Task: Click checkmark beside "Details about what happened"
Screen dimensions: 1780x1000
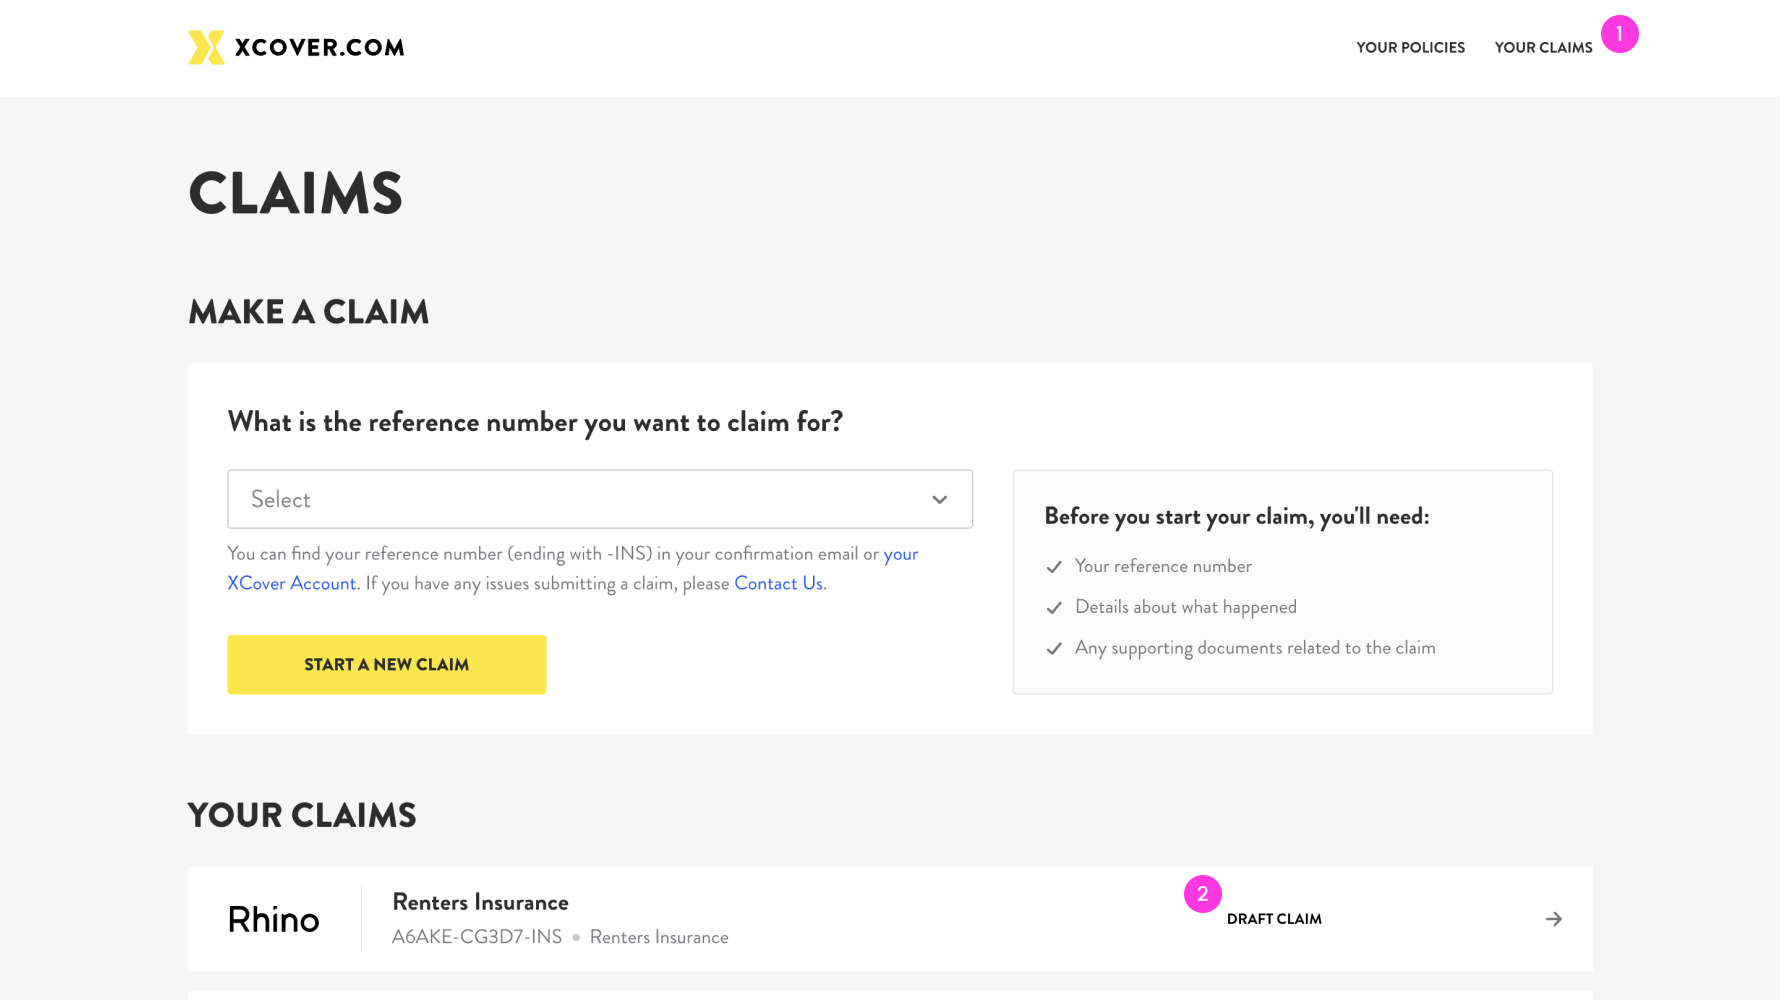Action: coord(1054,608)
